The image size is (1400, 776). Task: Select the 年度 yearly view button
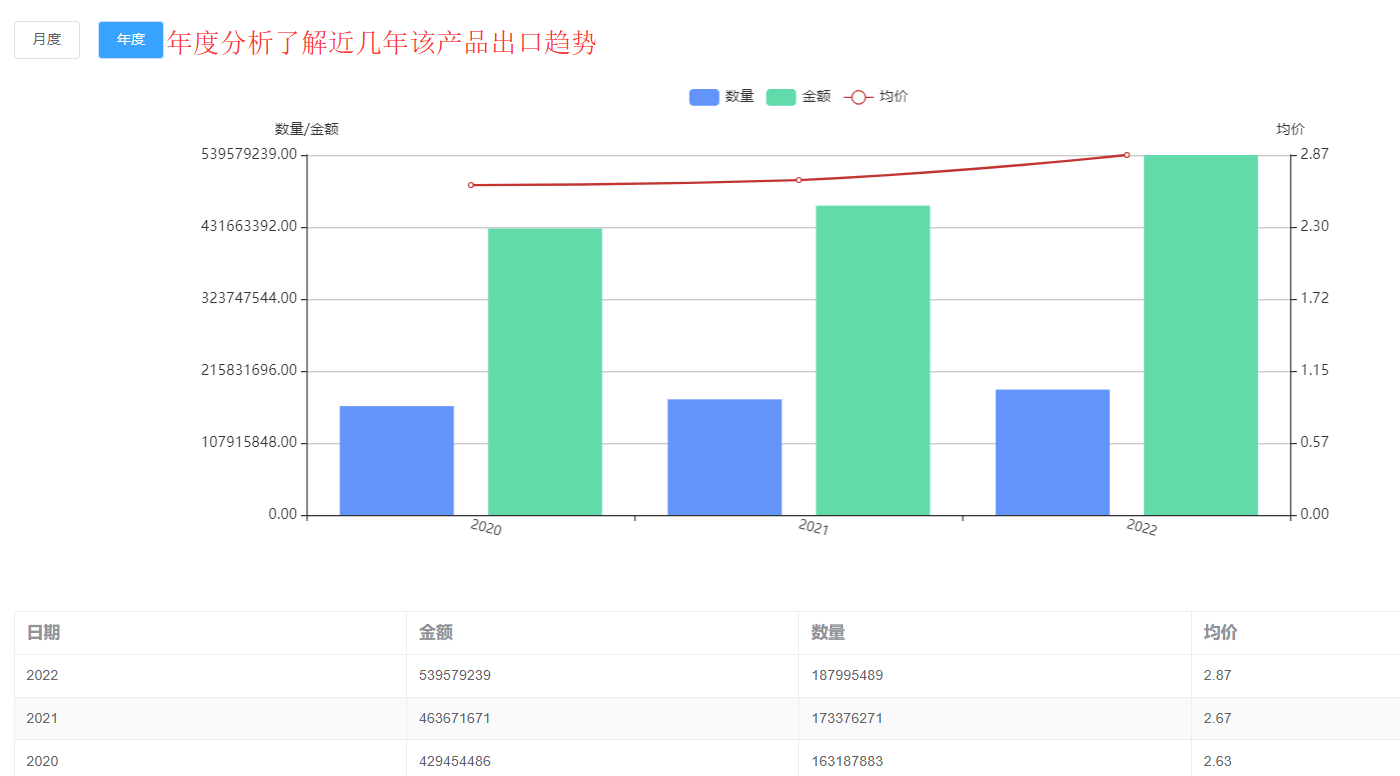click(x=131, y=40)
